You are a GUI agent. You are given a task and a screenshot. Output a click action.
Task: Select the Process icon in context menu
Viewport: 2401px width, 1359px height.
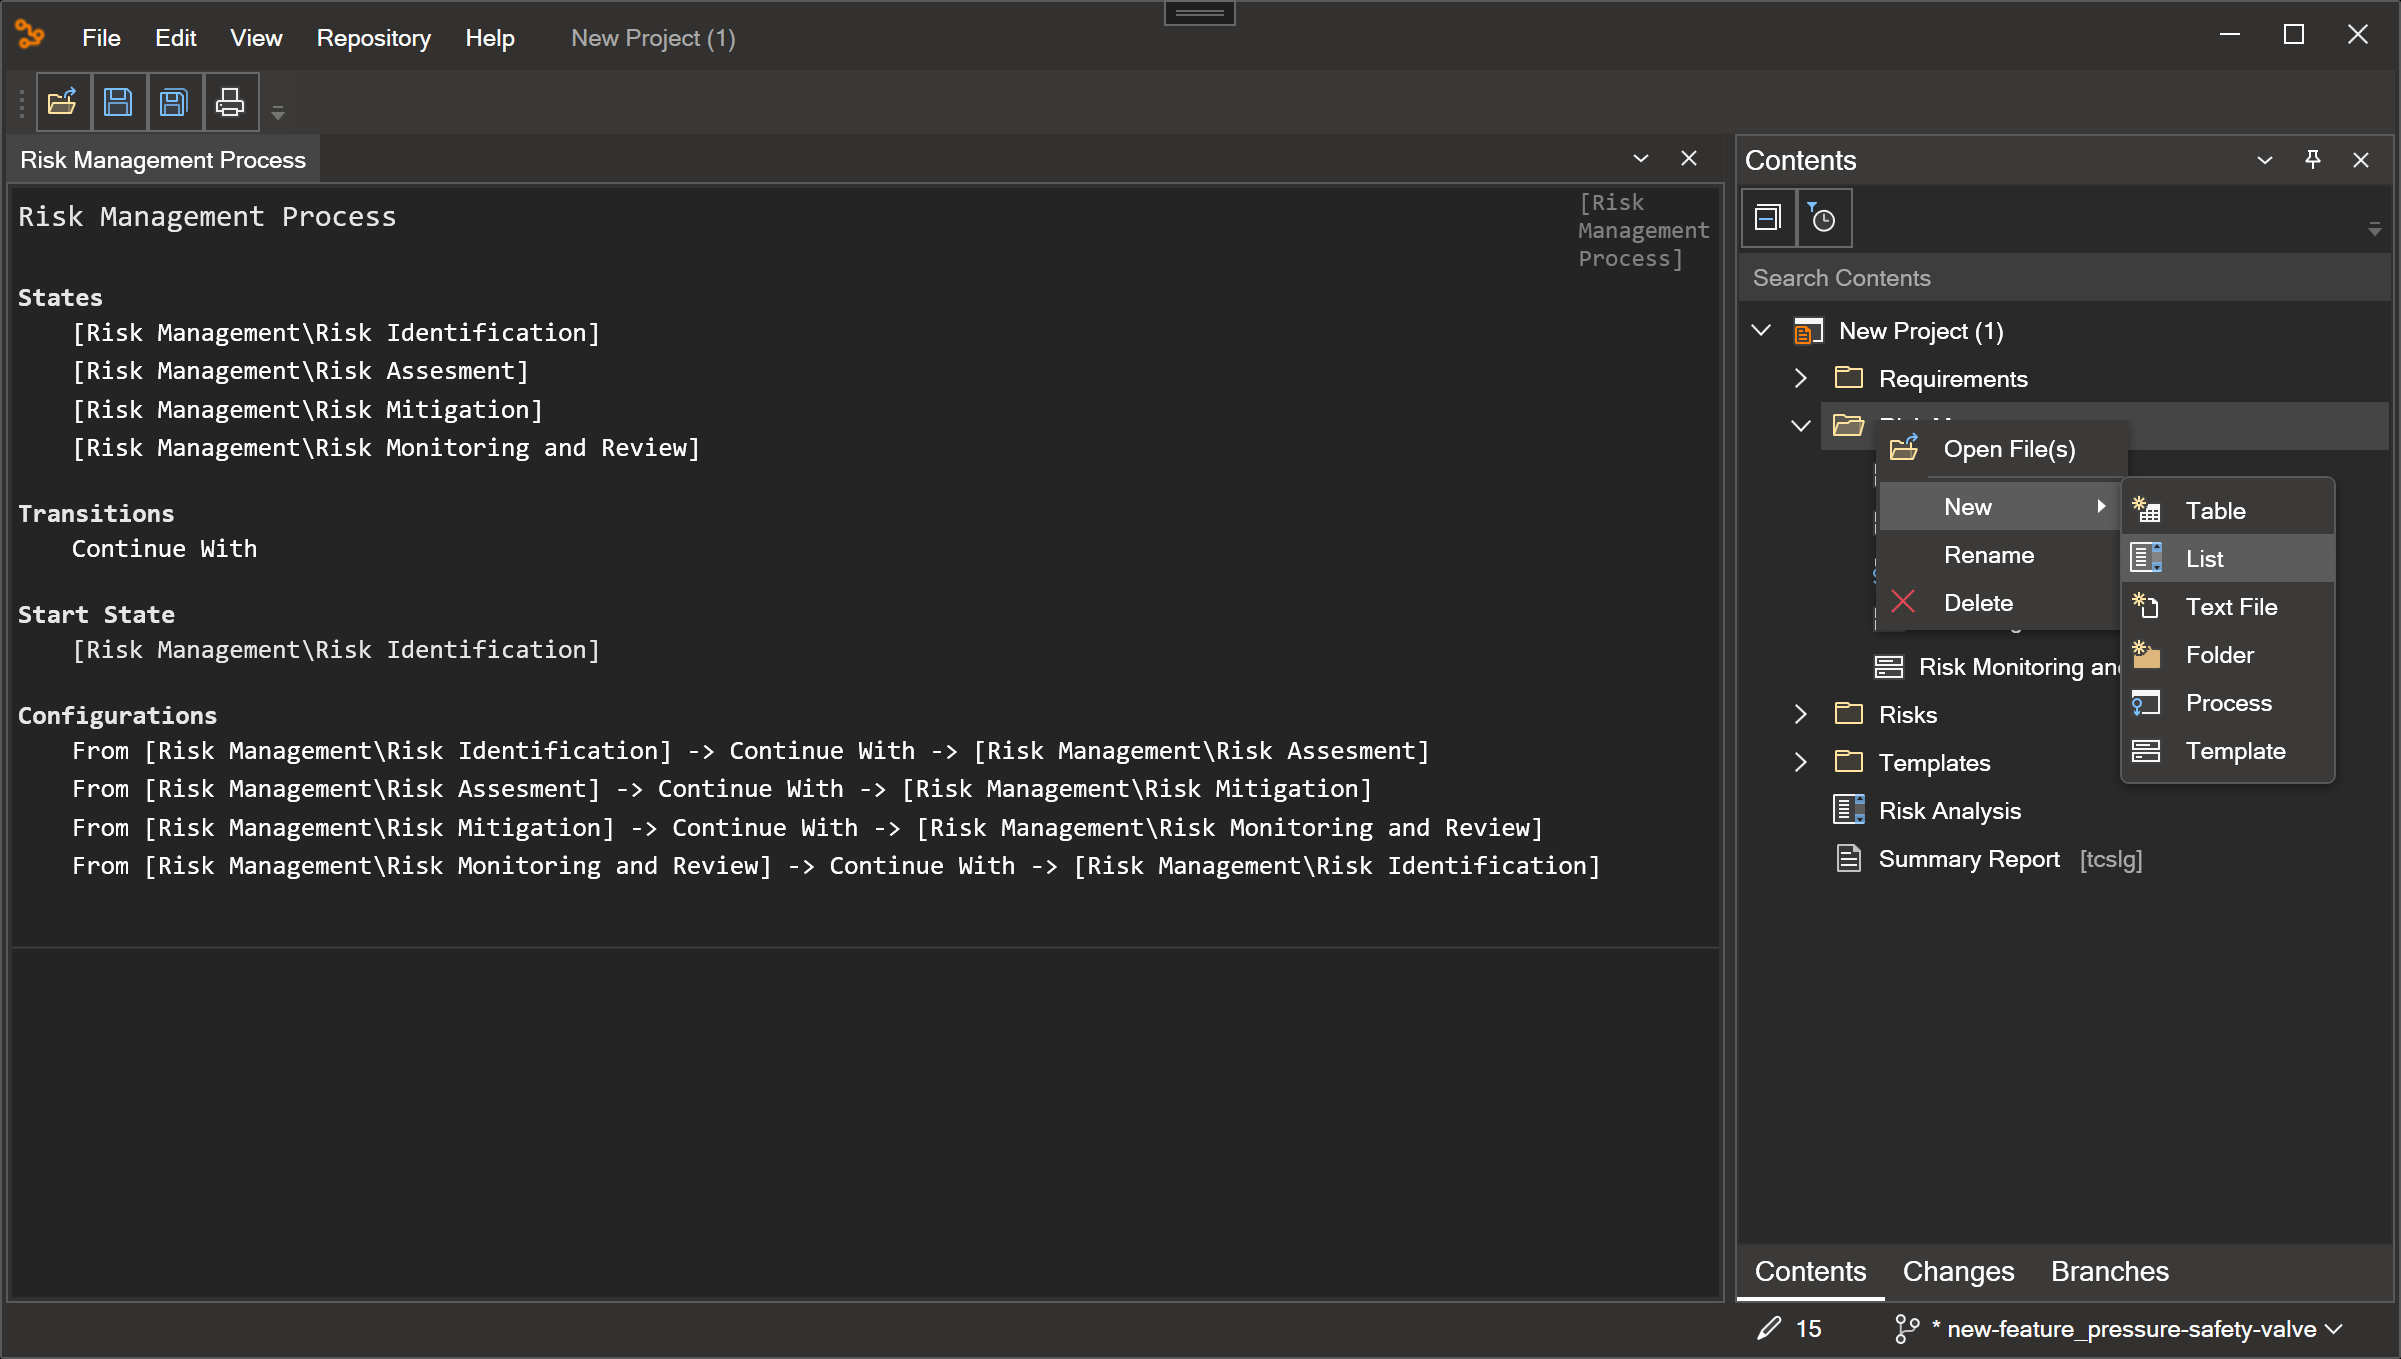pos(2145,703)
